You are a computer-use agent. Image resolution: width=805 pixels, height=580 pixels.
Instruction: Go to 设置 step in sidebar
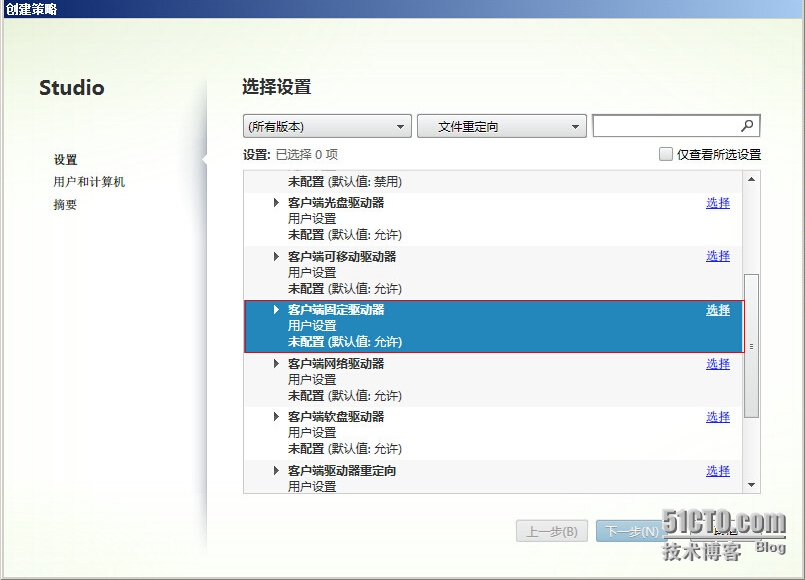coord(65,160)
